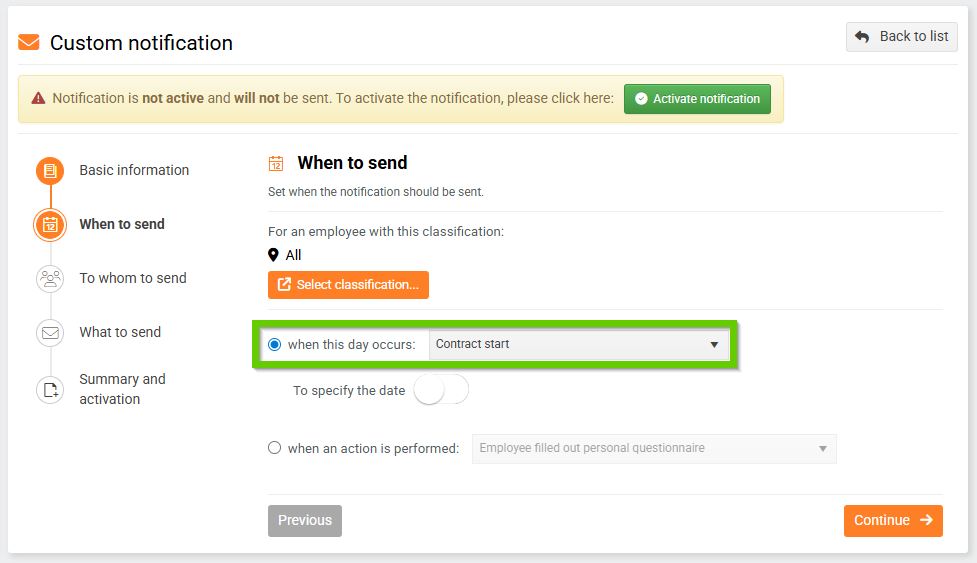Select the "when this day occurs" radio button
Image resolution: width=977 pixels, height=563 pixels.
tap(275, 345)
